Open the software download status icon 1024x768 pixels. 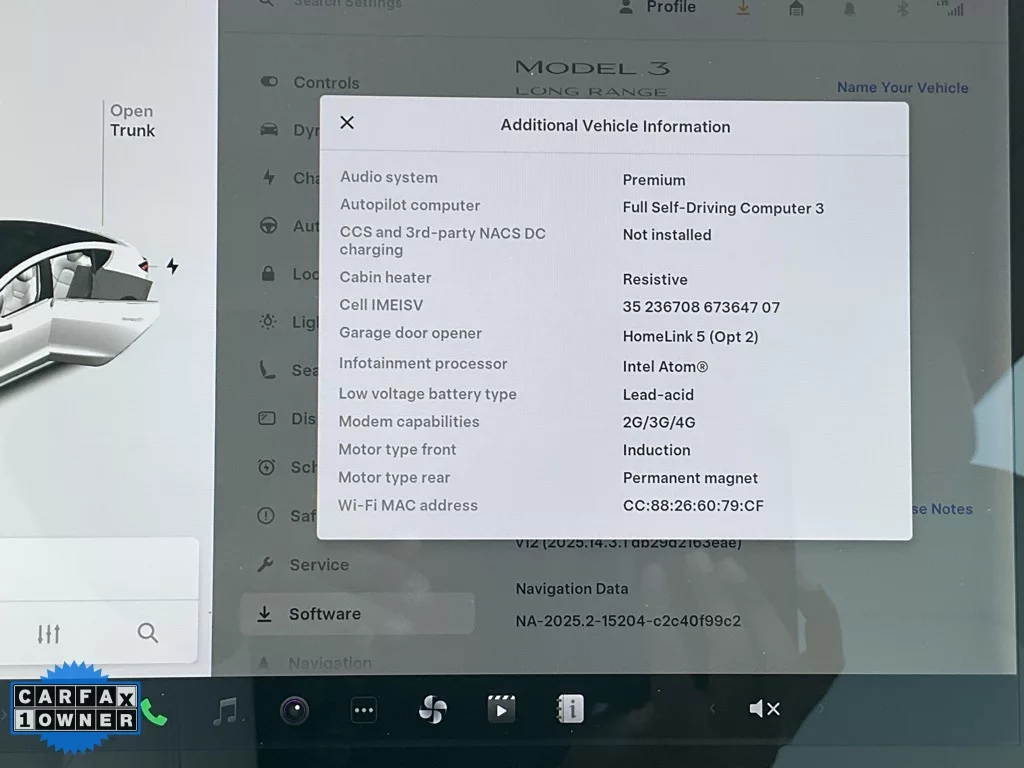(x=743, y=9)
